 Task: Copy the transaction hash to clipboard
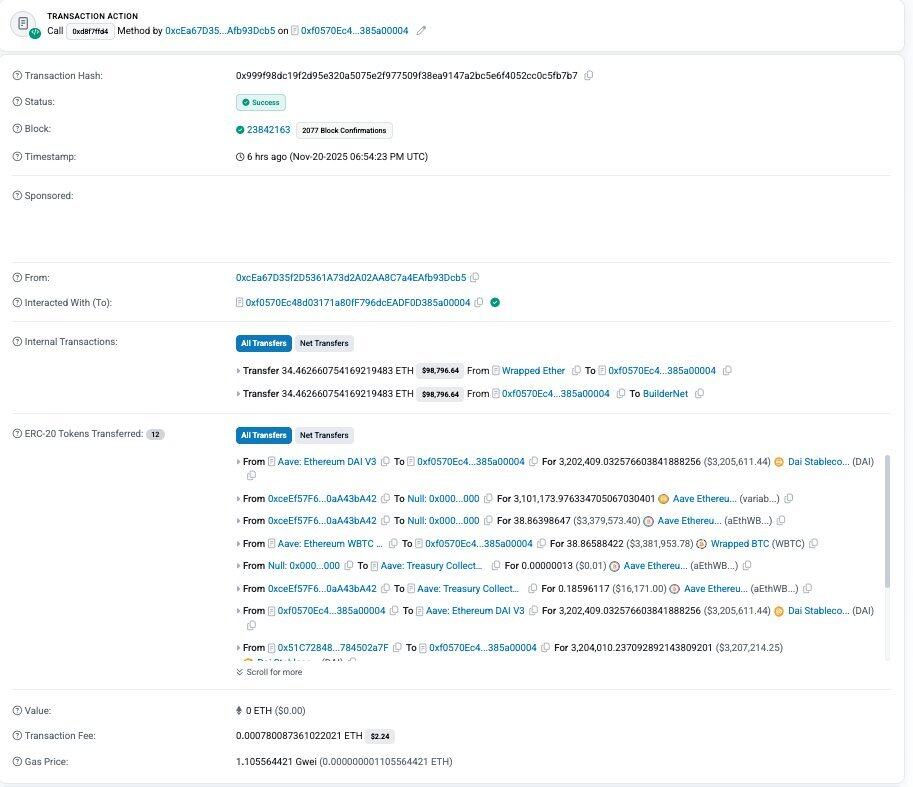click(589, 76)
